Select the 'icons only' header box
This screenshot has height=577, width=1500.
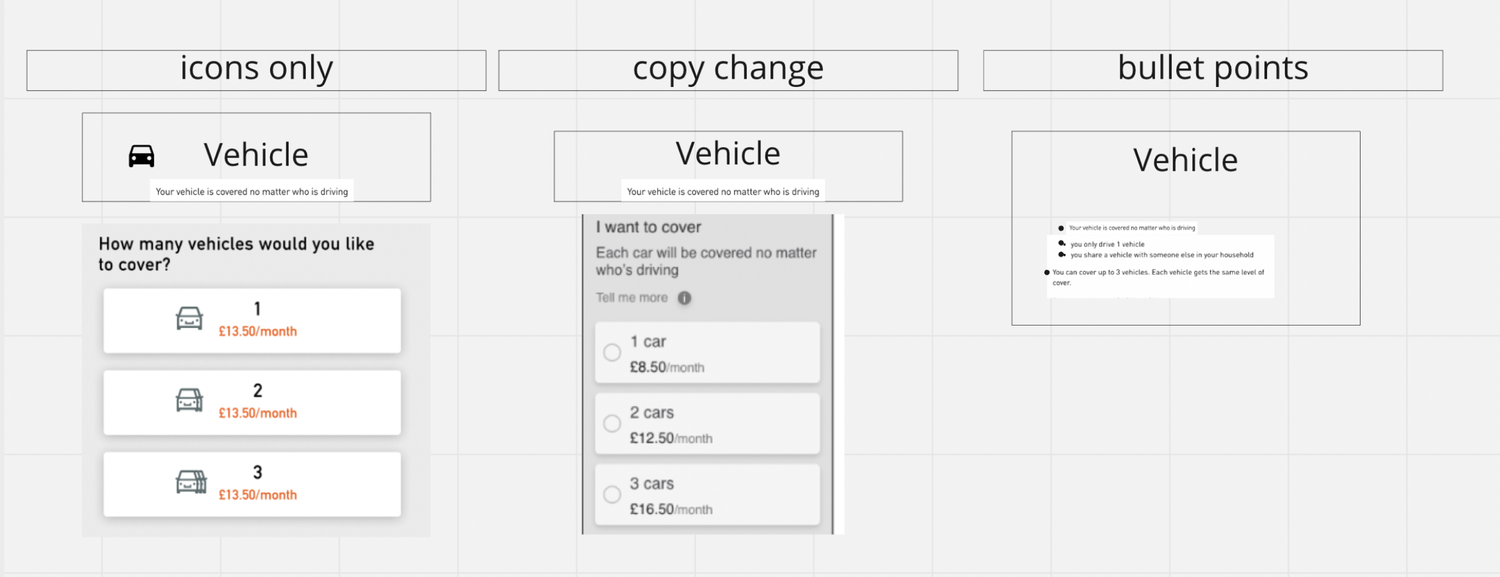pos(256,70)
